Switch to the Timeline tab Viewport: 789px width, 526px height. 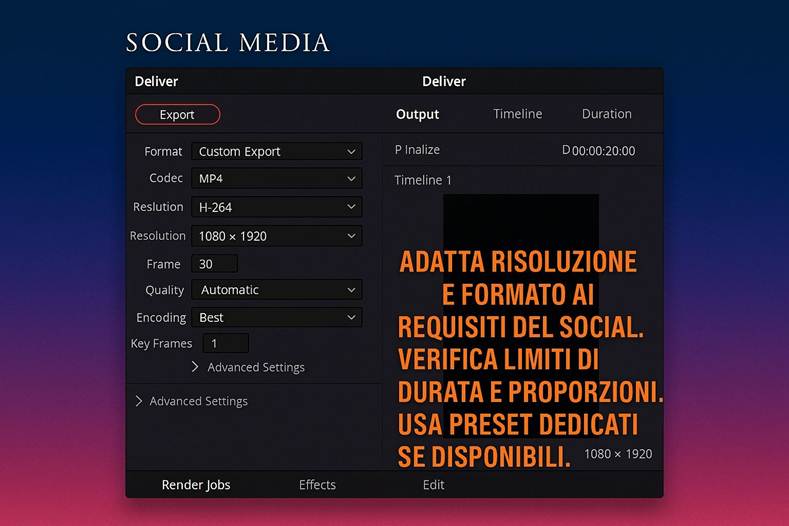point(518,114)
